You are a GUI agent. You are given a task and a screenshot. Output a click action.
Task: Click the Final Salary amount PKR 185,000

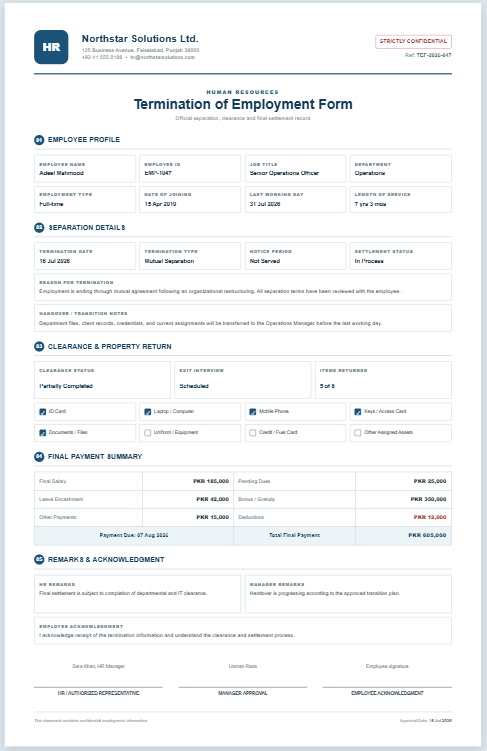click(211, 481)
